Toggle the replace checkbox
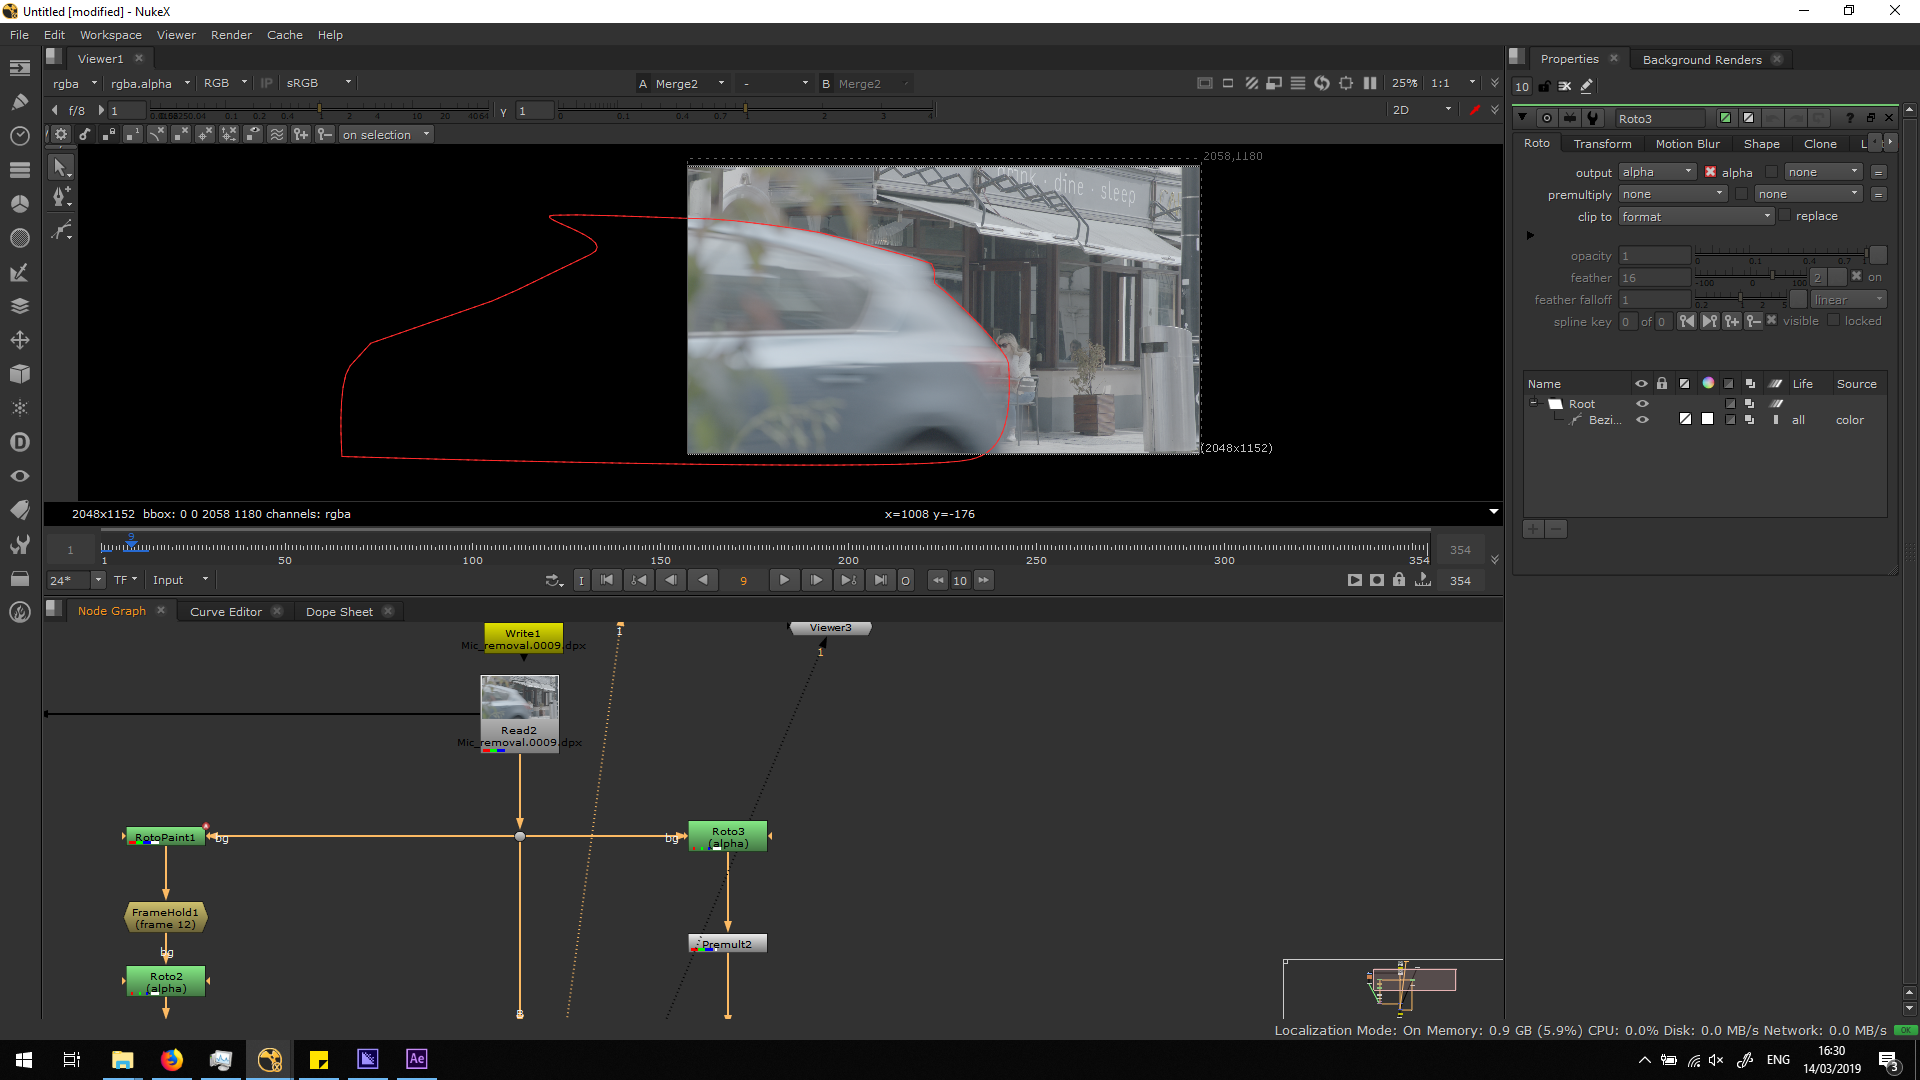Screen dimensions: 1920x1080 (1785, 216)
